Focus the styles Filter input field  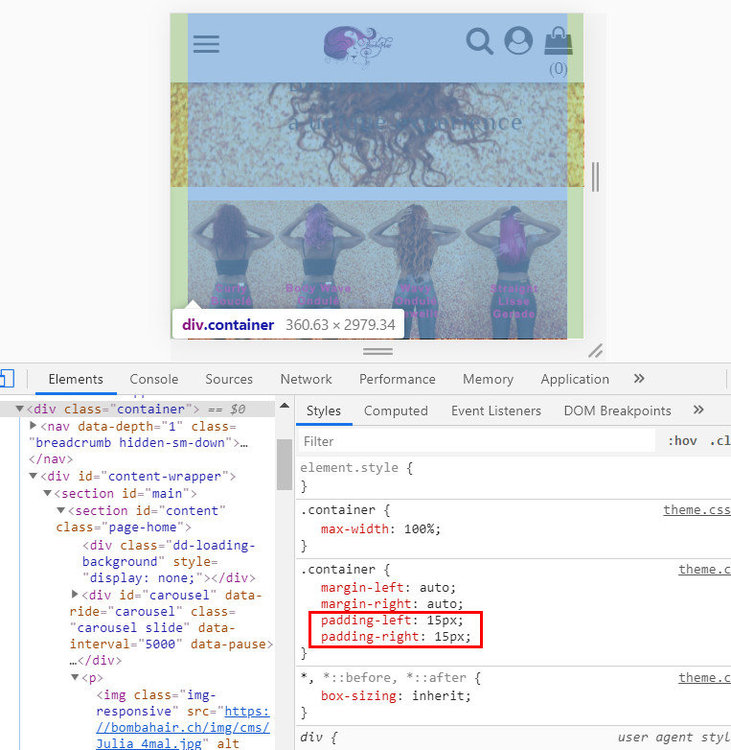[477, 441]
